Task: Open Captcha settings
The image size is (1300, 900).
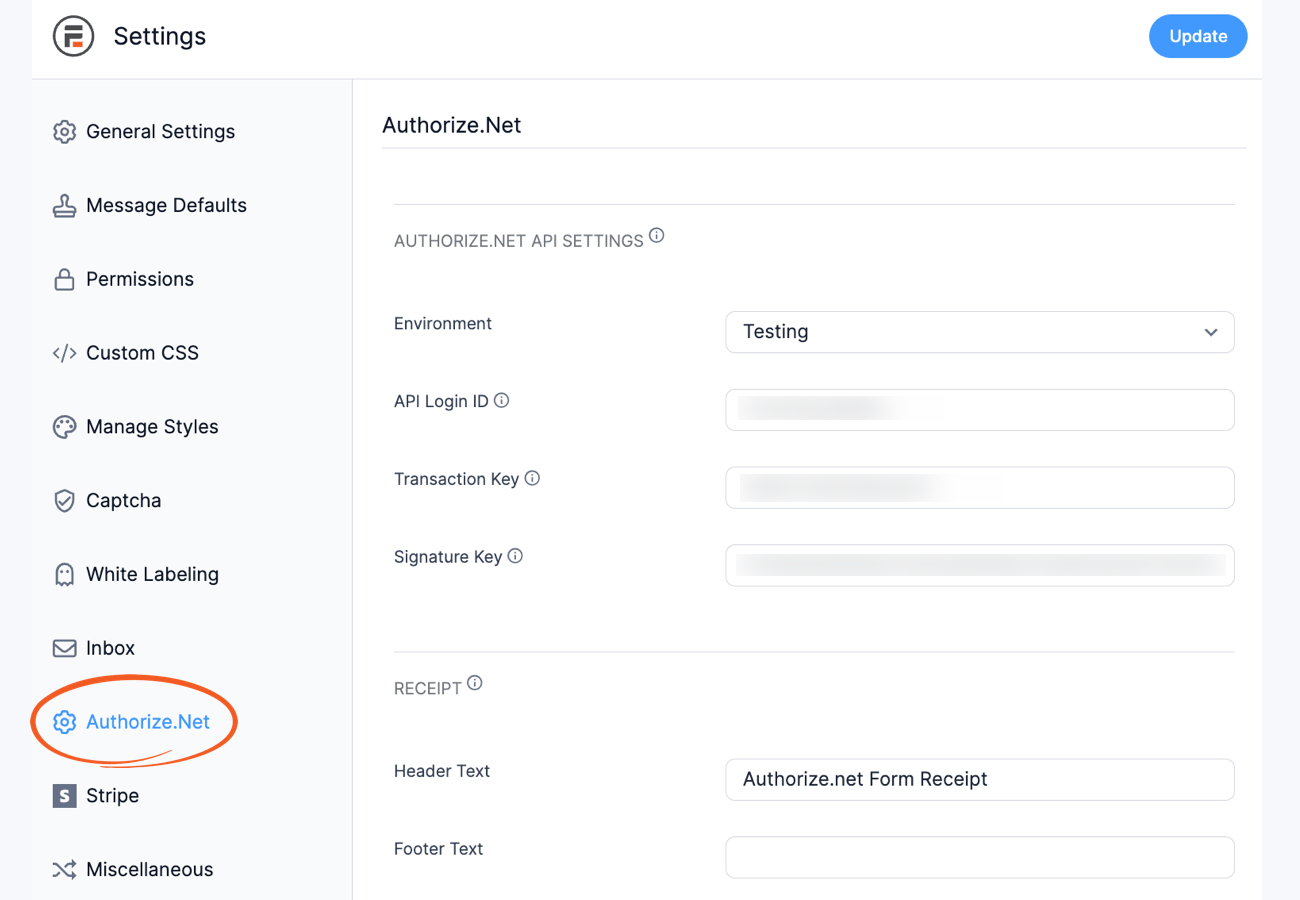Action: tap(107, 501)
